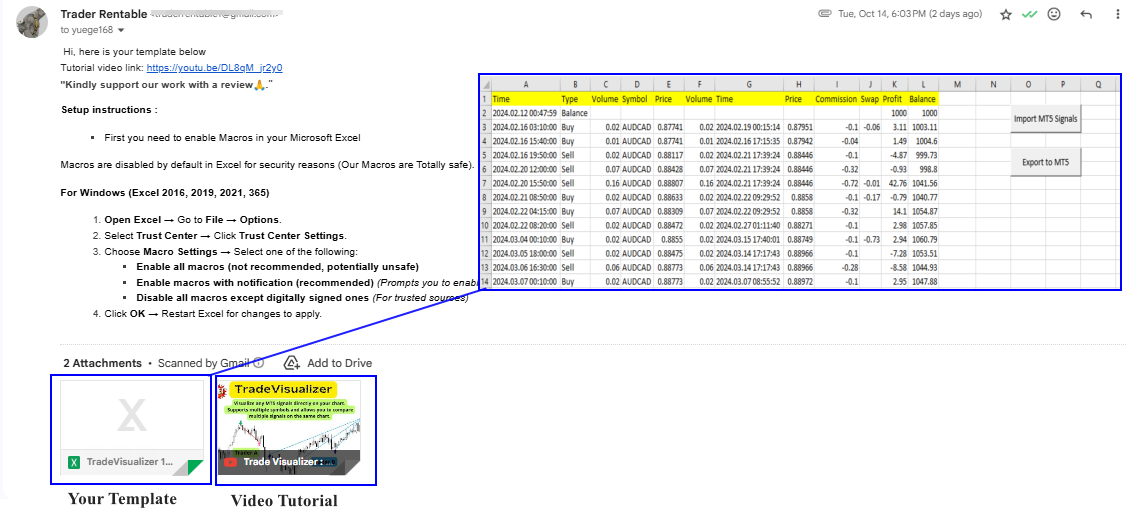Select column Q header in spreadsheet image
The image size is (1131, 518).
(1098, 84)
